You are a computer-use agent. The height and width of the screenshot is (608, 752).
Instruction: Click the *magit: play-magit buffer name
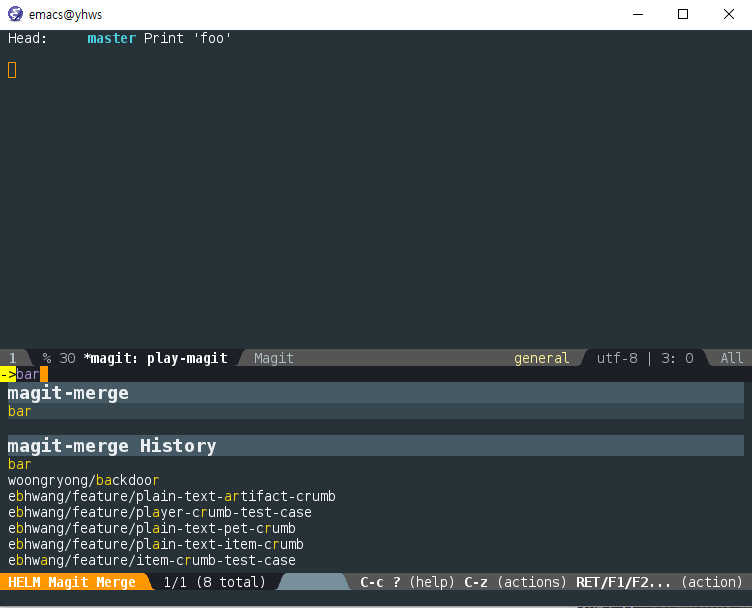coord(155,358)
